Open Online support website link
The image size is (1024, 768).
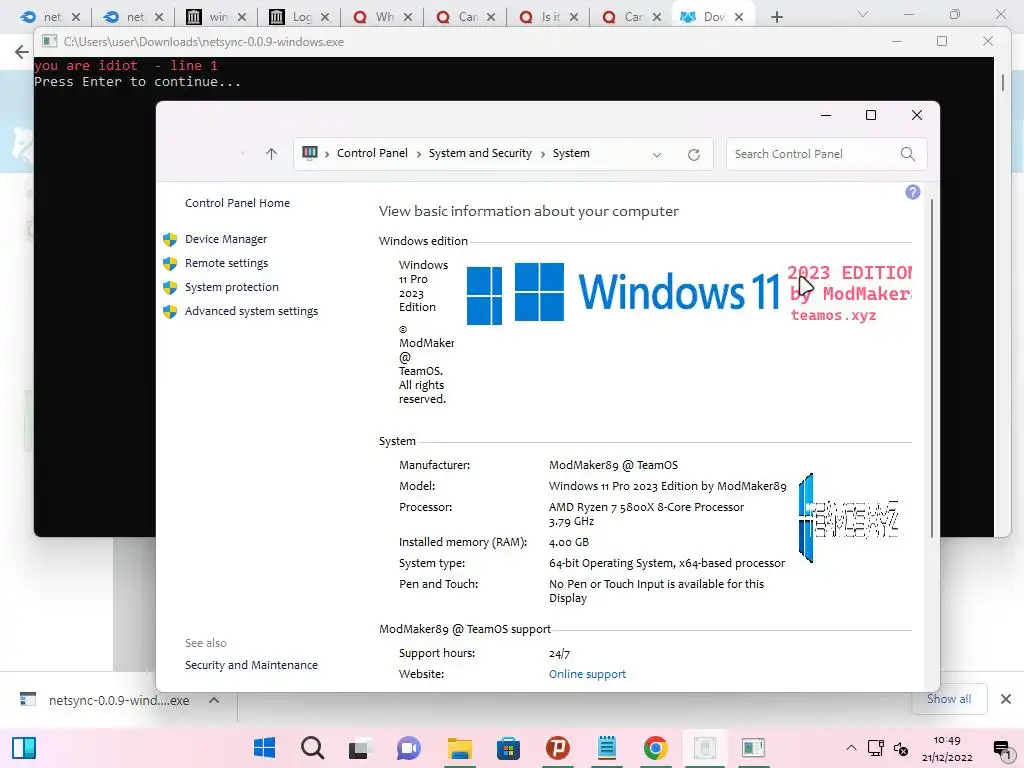[x=587, y=674]
